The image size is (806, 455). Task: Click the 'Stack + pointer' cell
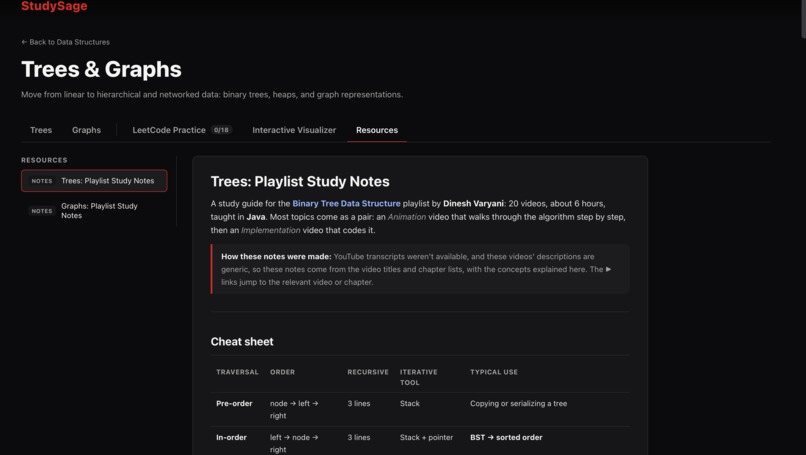[x=427, y=438]
